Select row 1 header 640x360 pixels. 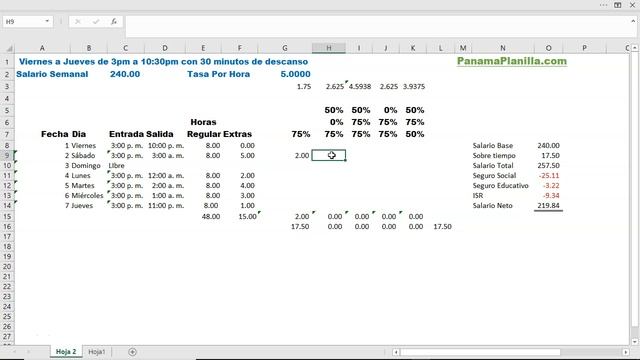(x=7, y=62)
